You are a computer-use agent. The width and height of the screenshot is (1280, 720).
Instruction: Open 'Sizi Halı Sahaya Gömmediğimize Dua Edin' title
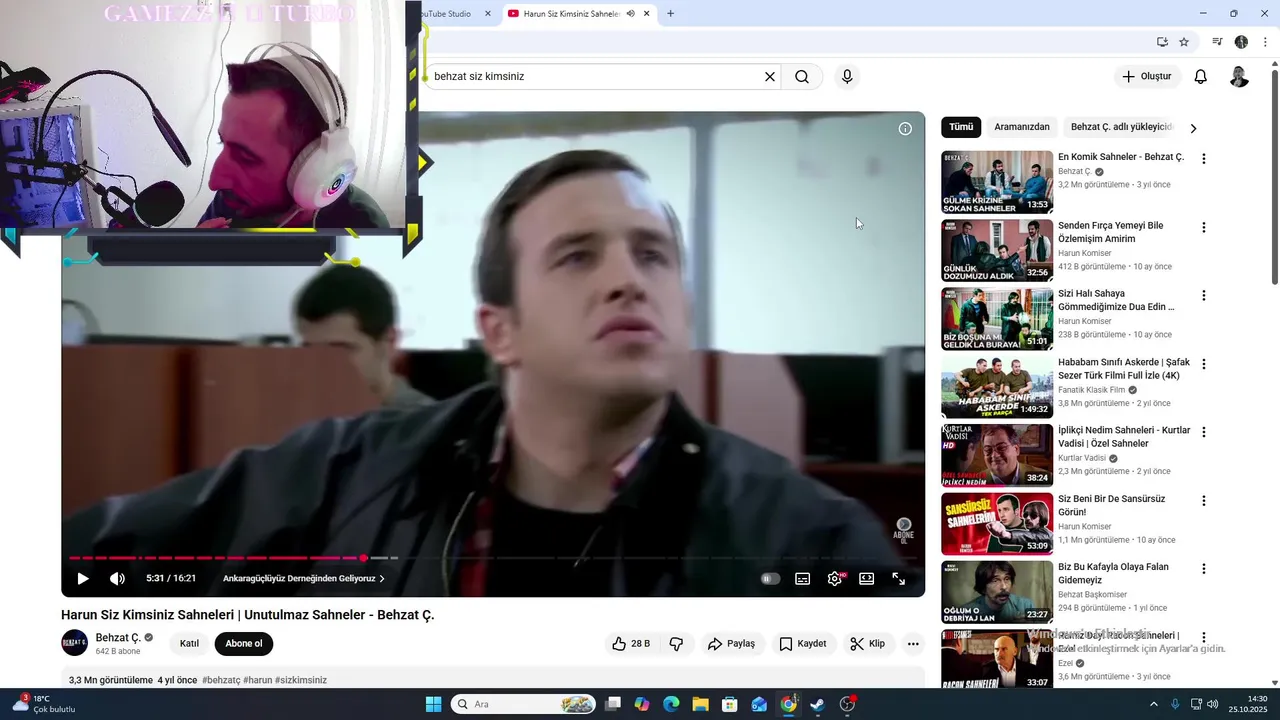(x=1116, y=300)
